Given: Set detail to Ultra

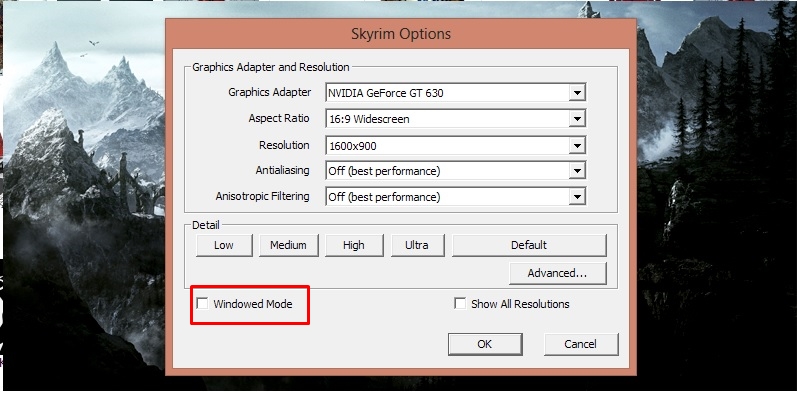Looking at the screenshot, I should coord(417,245).
